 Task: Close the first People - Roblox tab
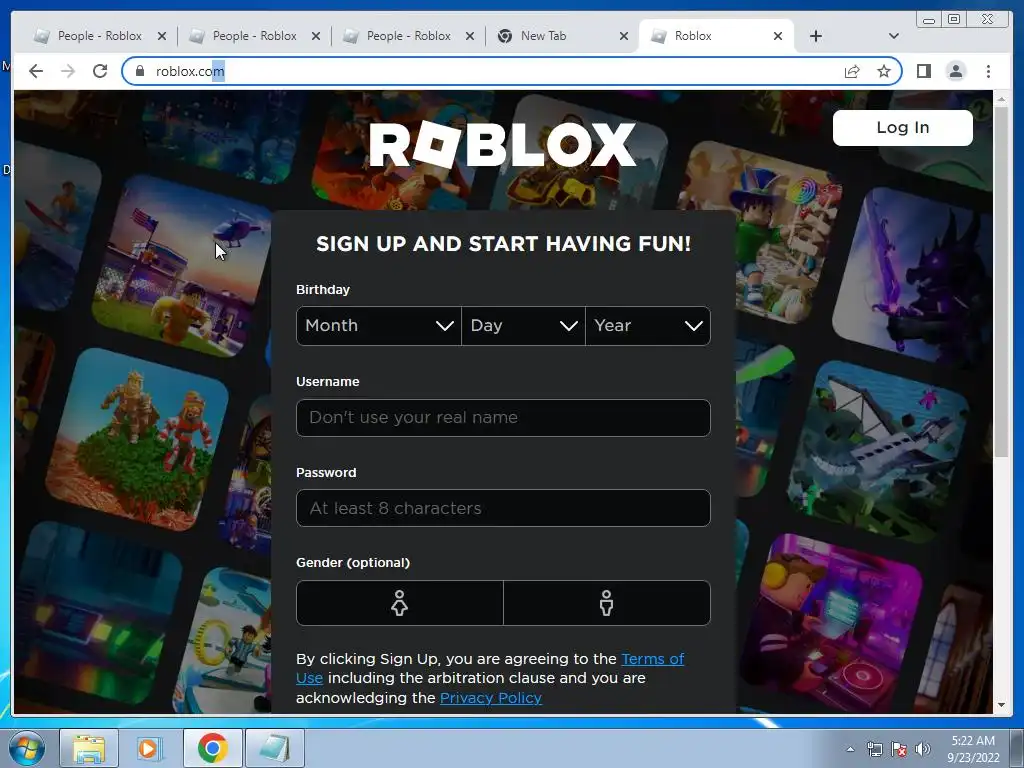tap(162, 36)
